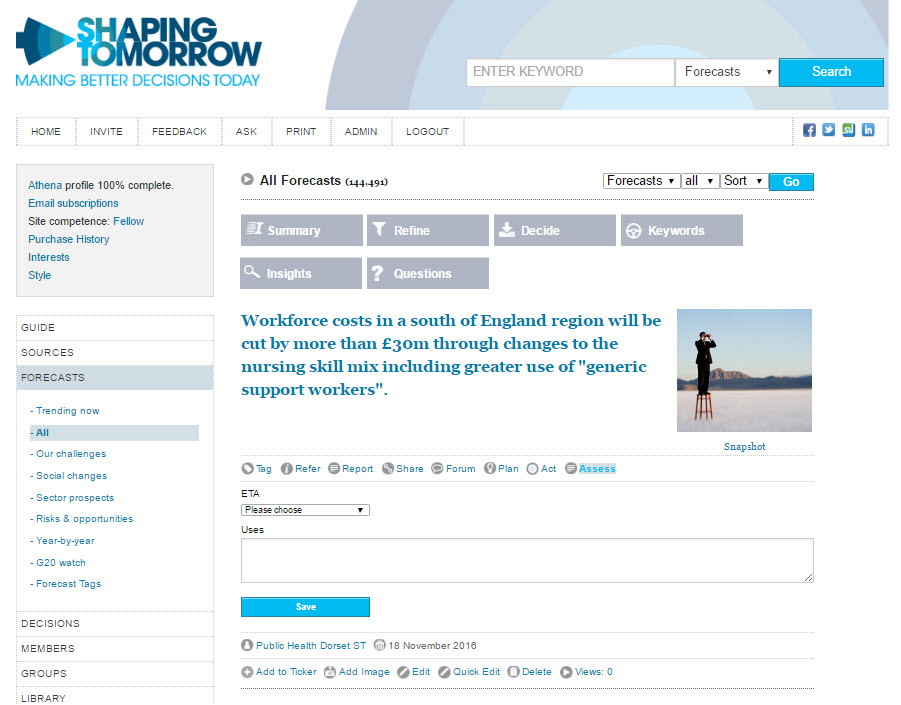Click the Assess icon
This screenshot has width=901, height=705.
(x=571, y=469)
